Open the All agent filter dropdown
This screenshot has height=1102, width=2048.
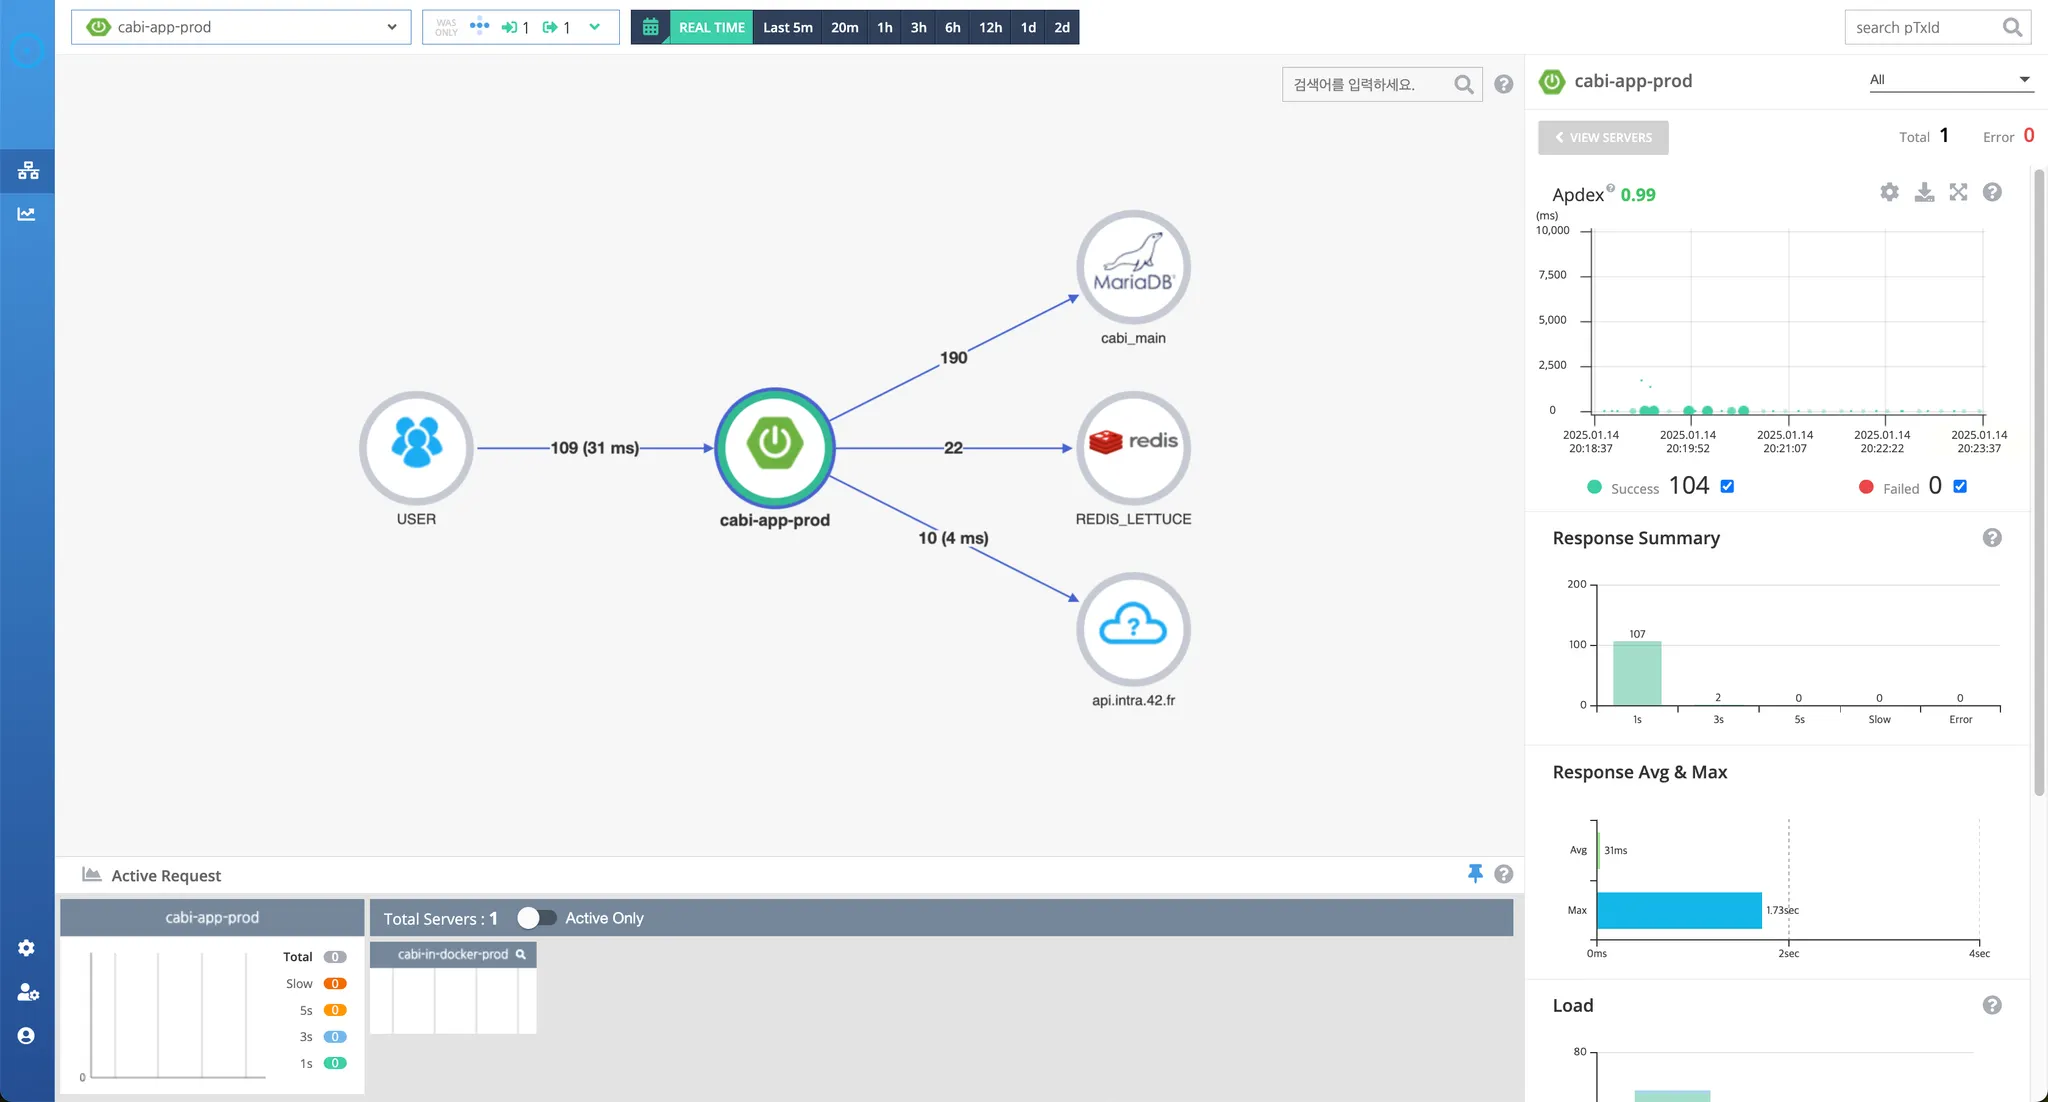[x=1950, y=80]
